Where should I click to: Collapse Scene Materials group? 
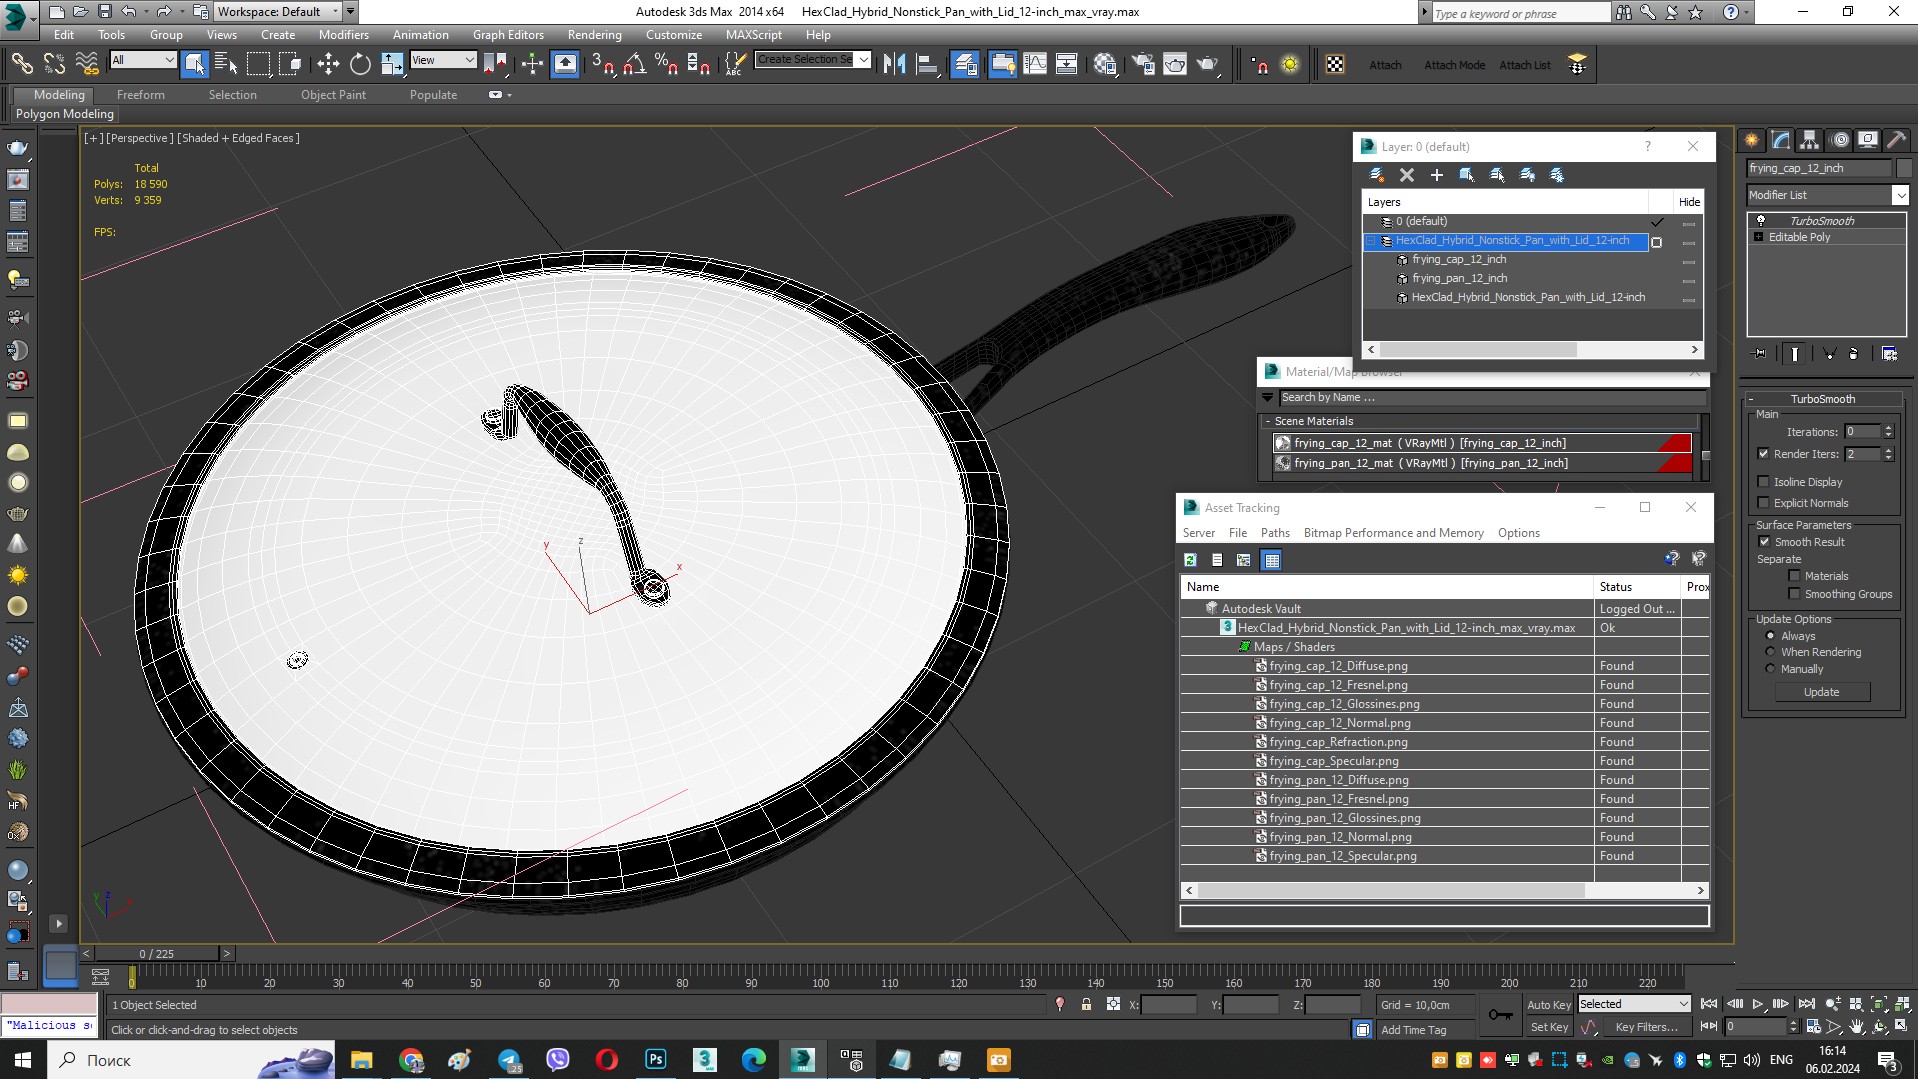(1267, 421)
